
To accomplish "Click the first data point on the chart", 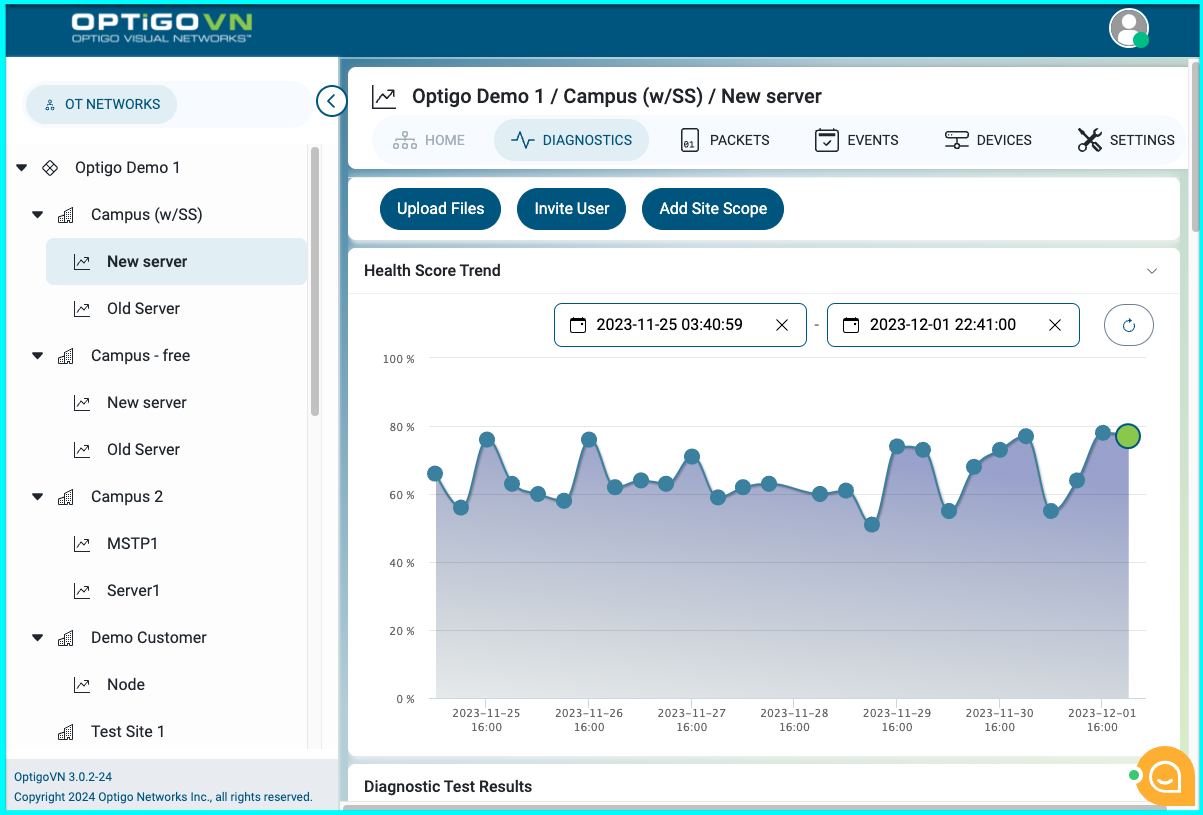I will pos(435,474).
